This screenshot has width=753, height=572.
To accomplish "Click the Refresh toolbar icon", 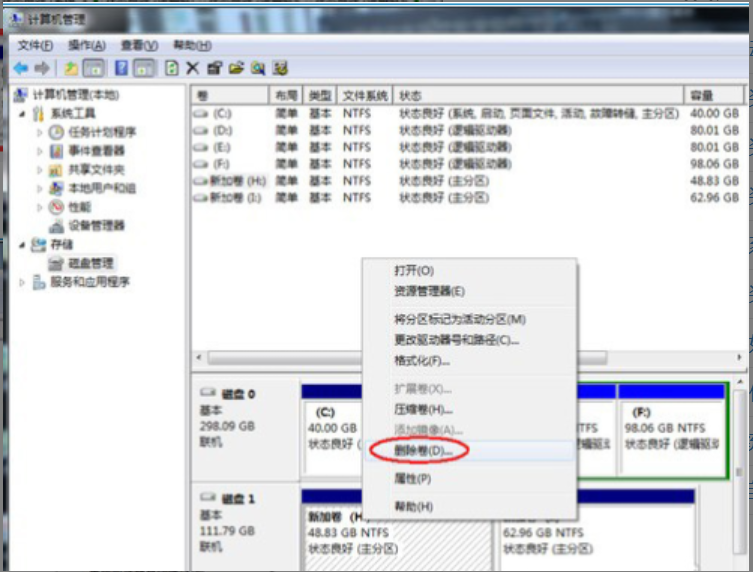I will pyautogui.click(x=171, y=68).
